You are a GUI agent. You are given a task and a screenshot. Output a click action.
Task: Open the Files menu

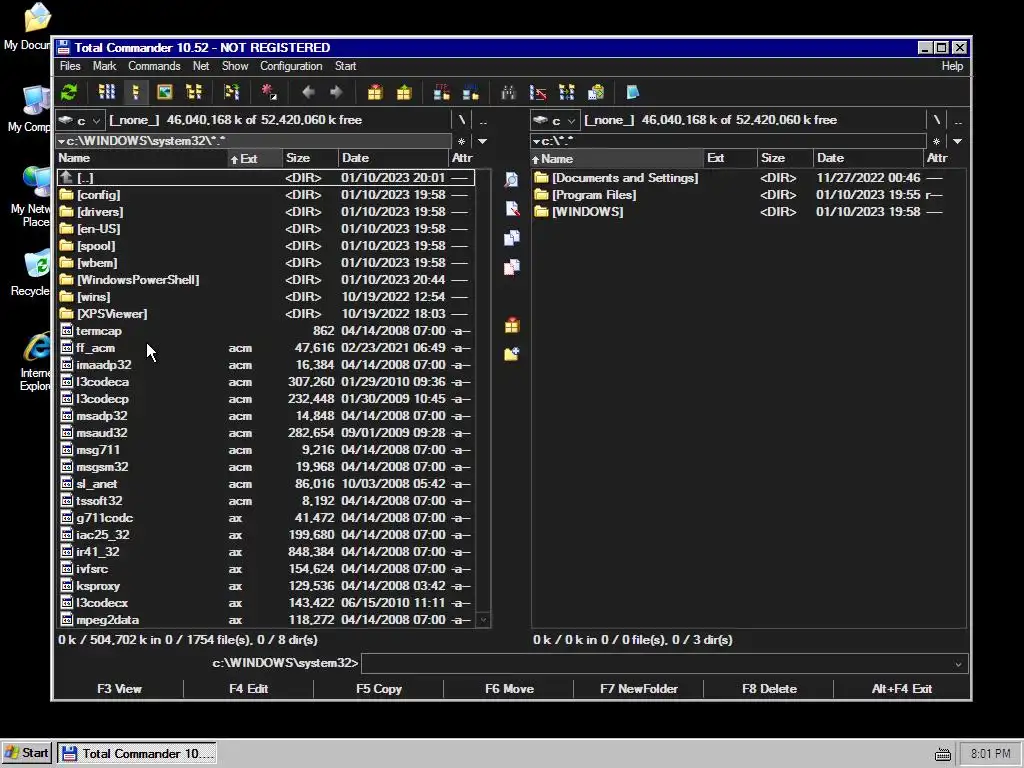[x=70, y=66]
